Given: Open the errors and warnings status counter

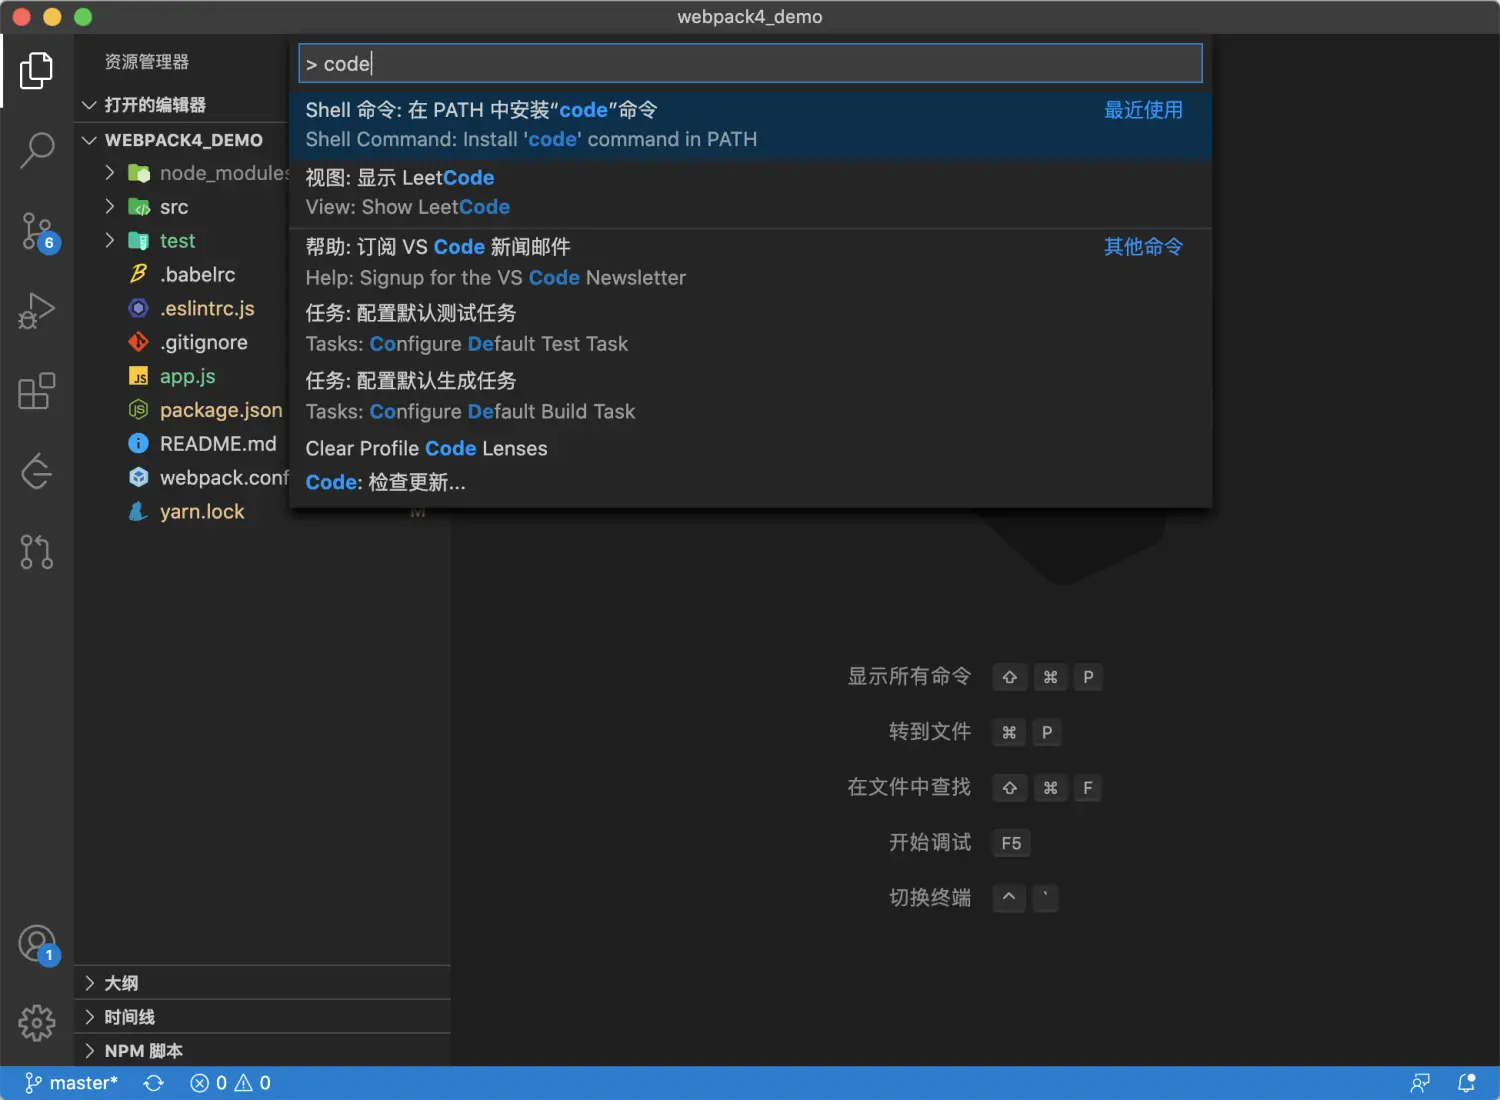Looking at the screenshot, I should pos(230,1083).
